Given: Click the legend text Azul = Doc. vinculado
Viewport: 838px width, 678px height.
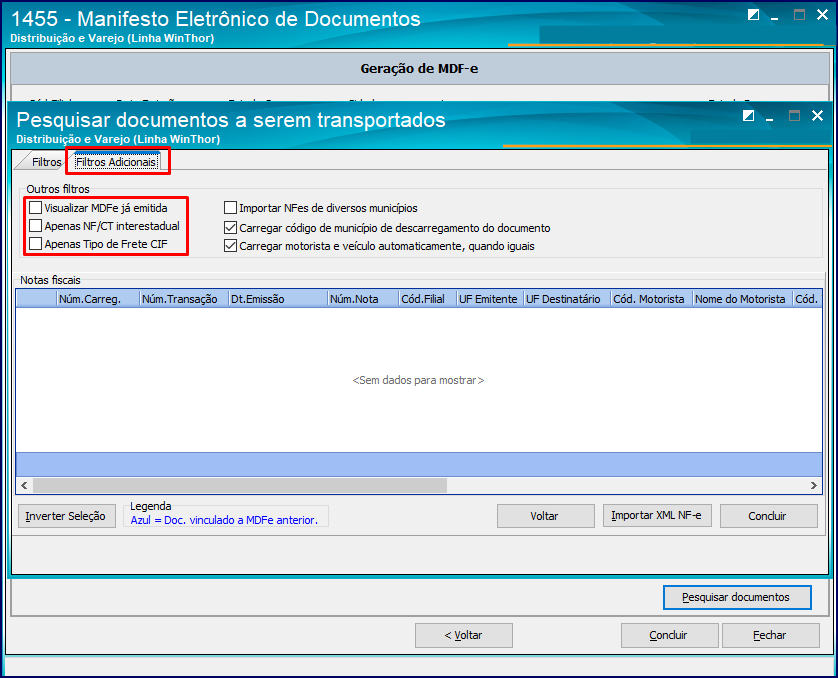Looking at the screenshot, I should (224, 520).
